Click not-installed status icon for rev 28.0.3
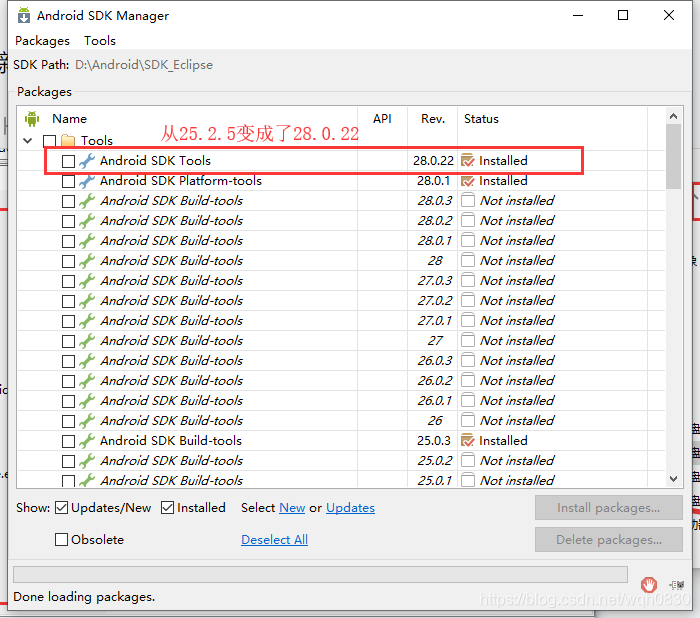 (467, 200)
